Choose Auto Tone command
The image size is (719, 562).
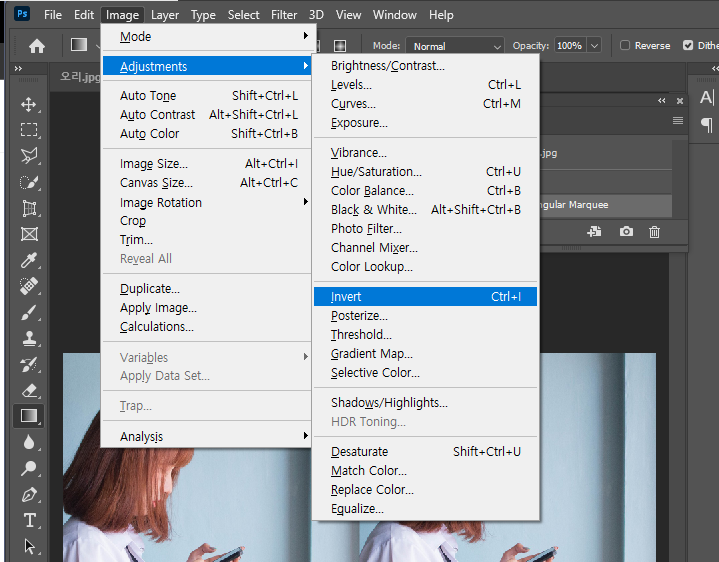coord(206,95)
